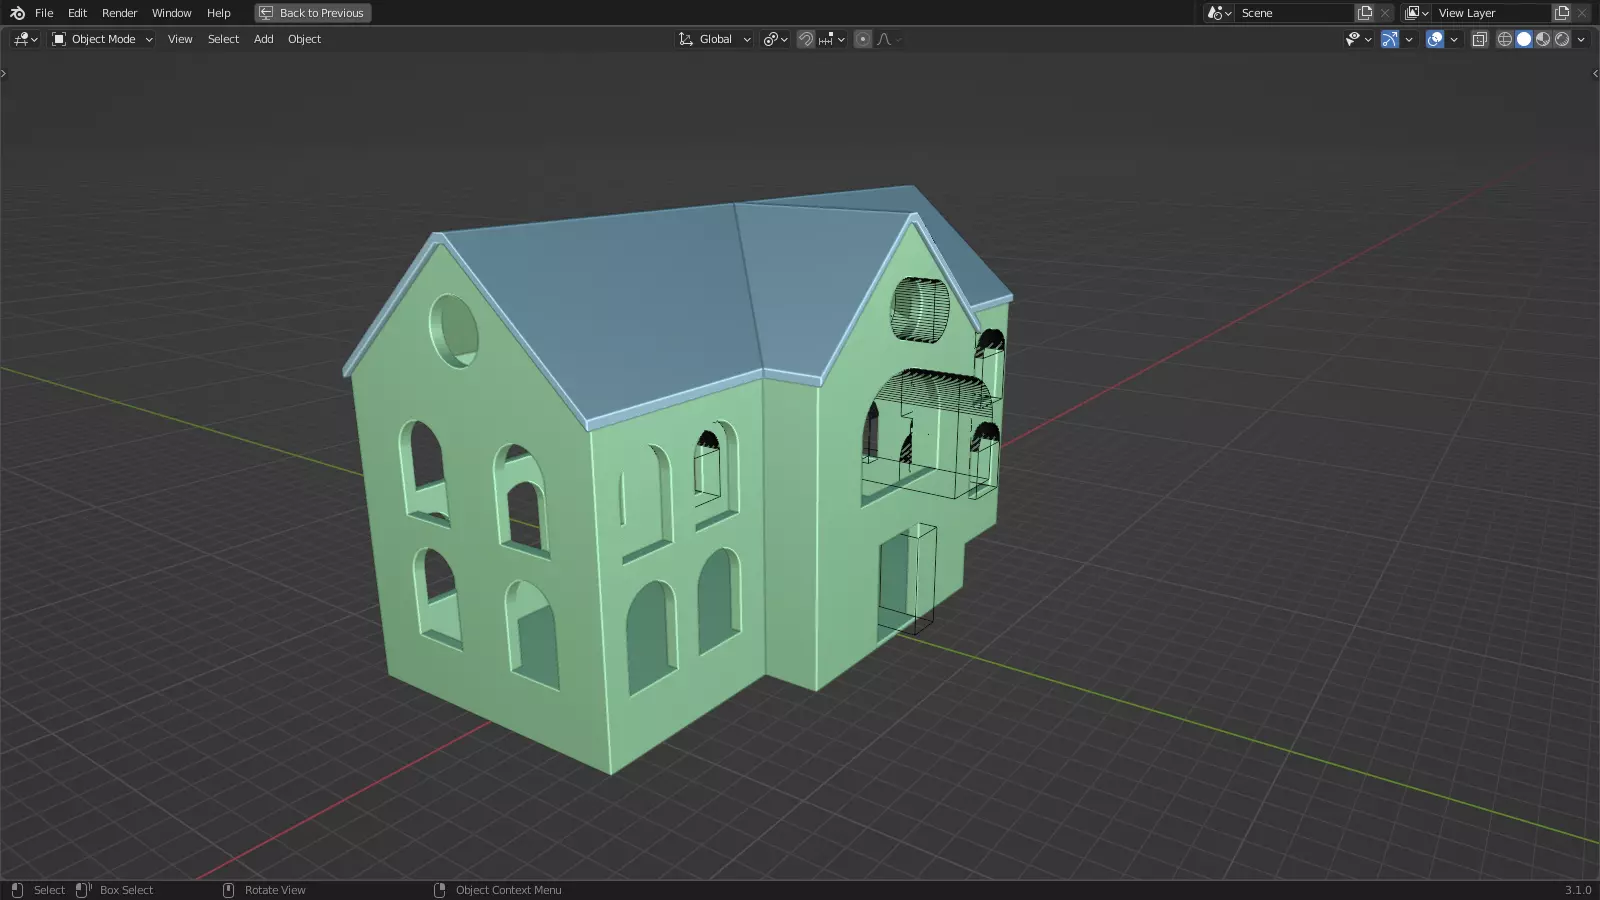Viewport: 1600px width, 900px height.
Task: Open the snapping options dropdown
Action: pos(832,39)
